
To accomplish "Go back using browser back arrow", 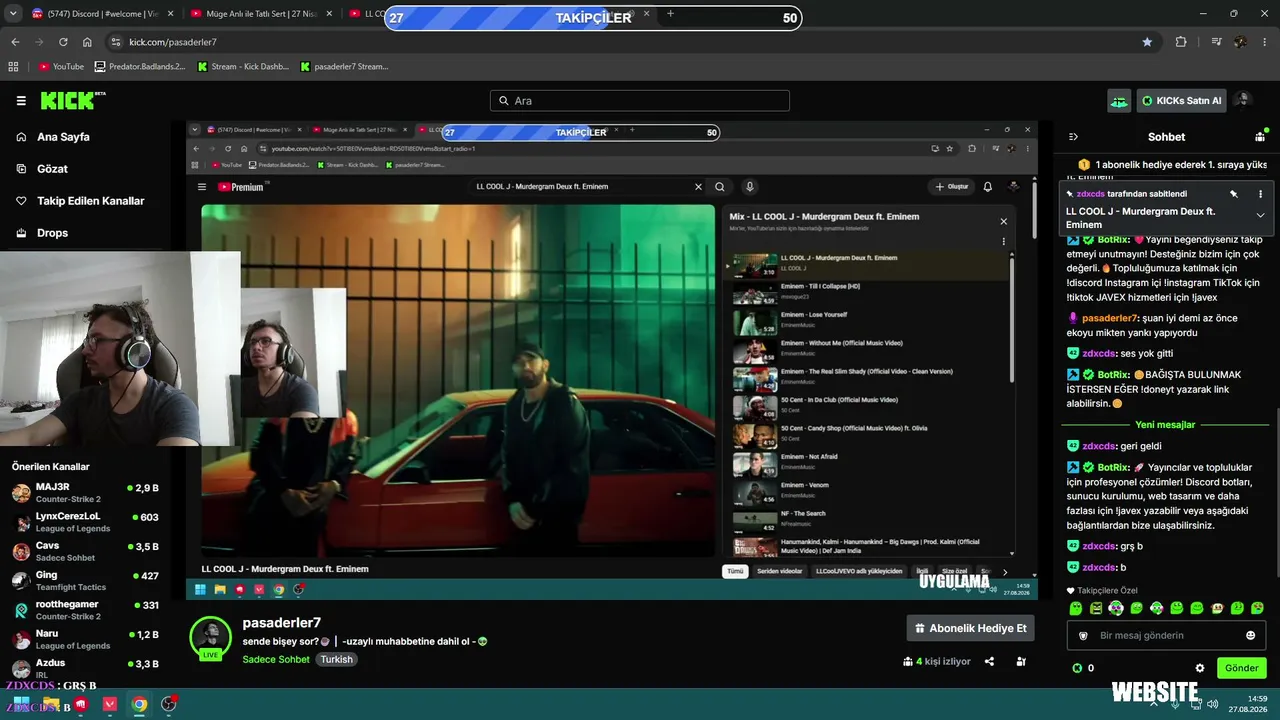I will (x=15, y=42).
